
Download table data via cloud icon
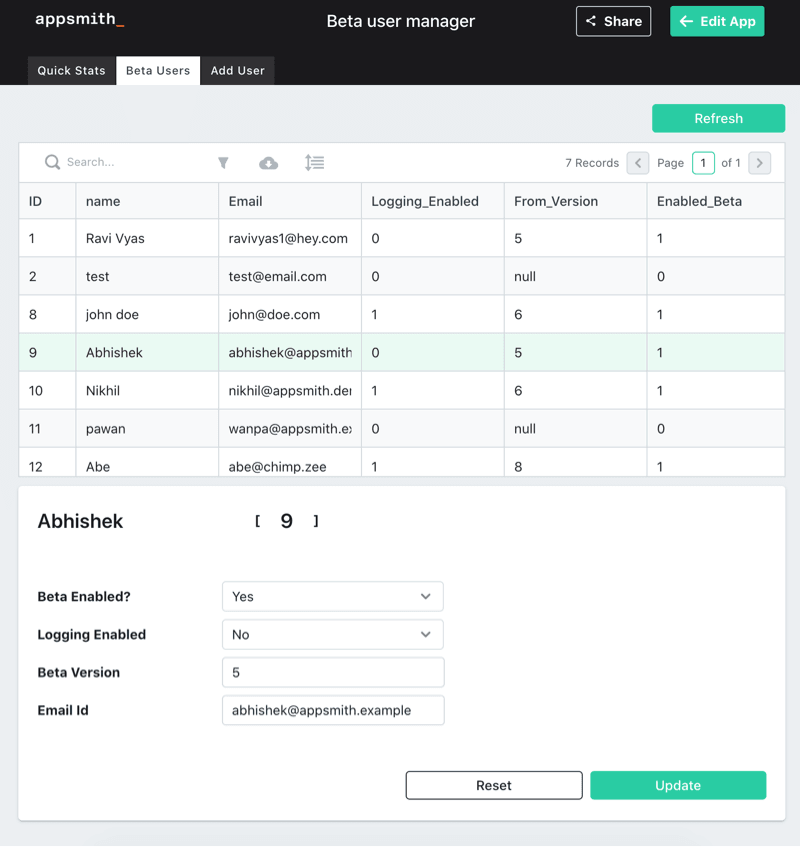point(268,163)
